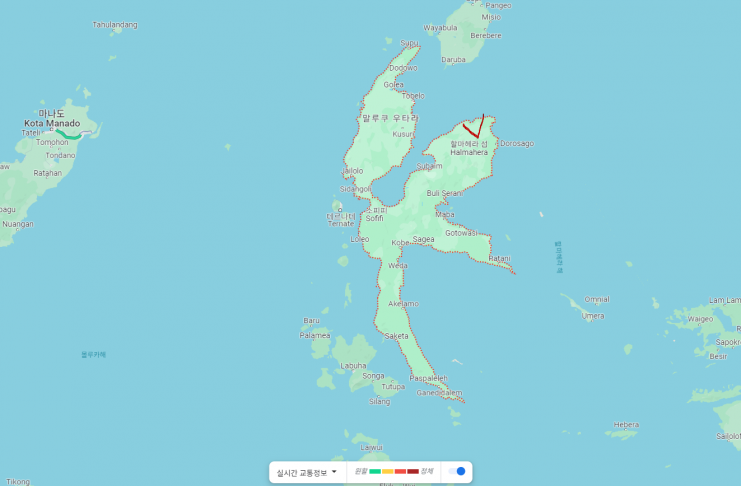Image resolution: width=741 pixels, height=486 pixels.
Task: Click the Jailolo town label
Action: pos(352,171)
